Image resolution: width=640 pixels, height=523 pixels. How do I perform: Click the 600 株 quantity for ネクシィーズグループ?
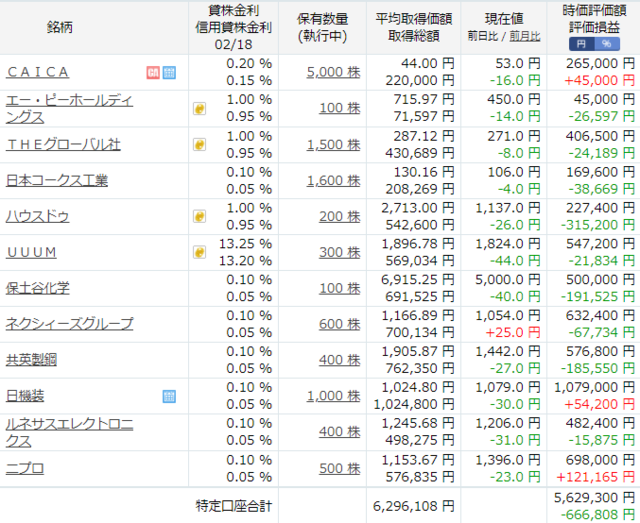coord(340,324)
